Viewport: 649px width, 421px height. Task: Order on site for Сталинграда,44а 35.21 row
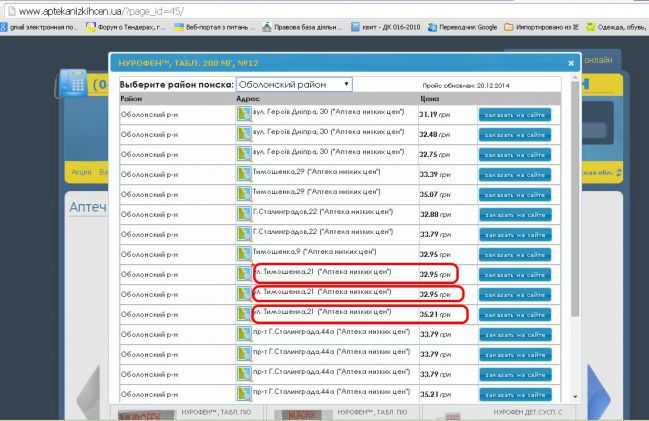click(x=515, y=395)
